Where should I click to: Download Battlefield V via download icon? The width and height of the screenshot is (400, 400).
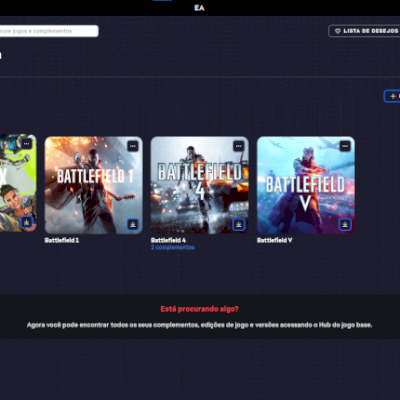(345, 224)
